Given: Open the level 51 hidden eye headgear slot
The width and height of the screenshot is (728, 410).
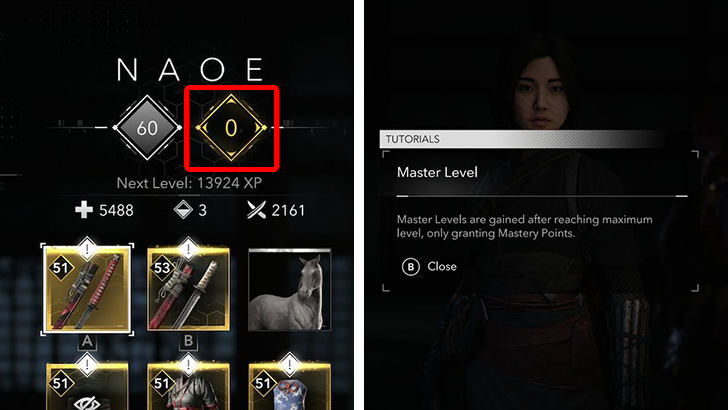Looking at the screenshot, I should 87,387.
